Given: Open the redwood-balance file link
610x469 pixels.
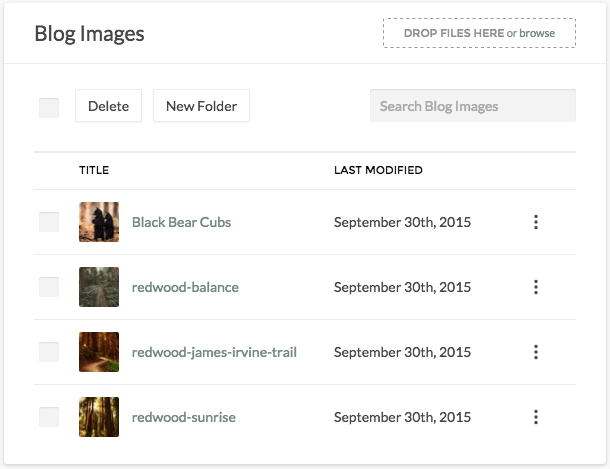Looking at the screenshot, I should point(185,287).
